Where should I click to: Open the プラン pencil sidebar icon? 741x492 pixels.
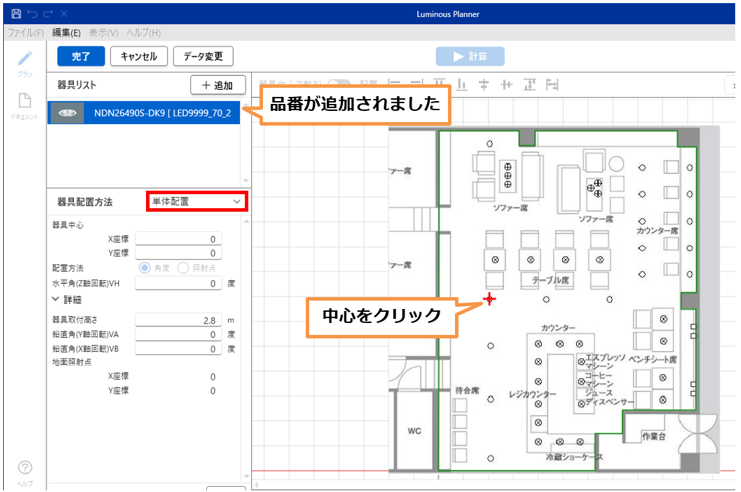[26, 58]
